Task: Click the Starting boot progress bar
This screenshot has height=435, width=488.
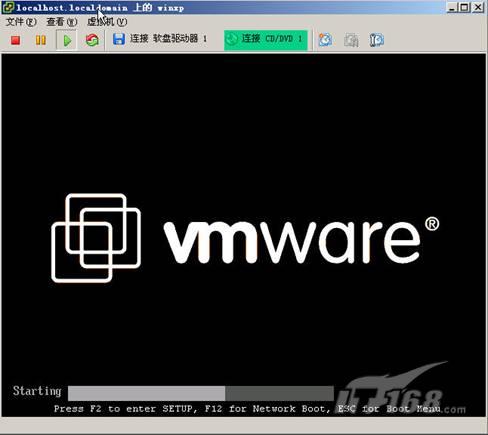Action: pyautogui.click(x=201, y=393)
